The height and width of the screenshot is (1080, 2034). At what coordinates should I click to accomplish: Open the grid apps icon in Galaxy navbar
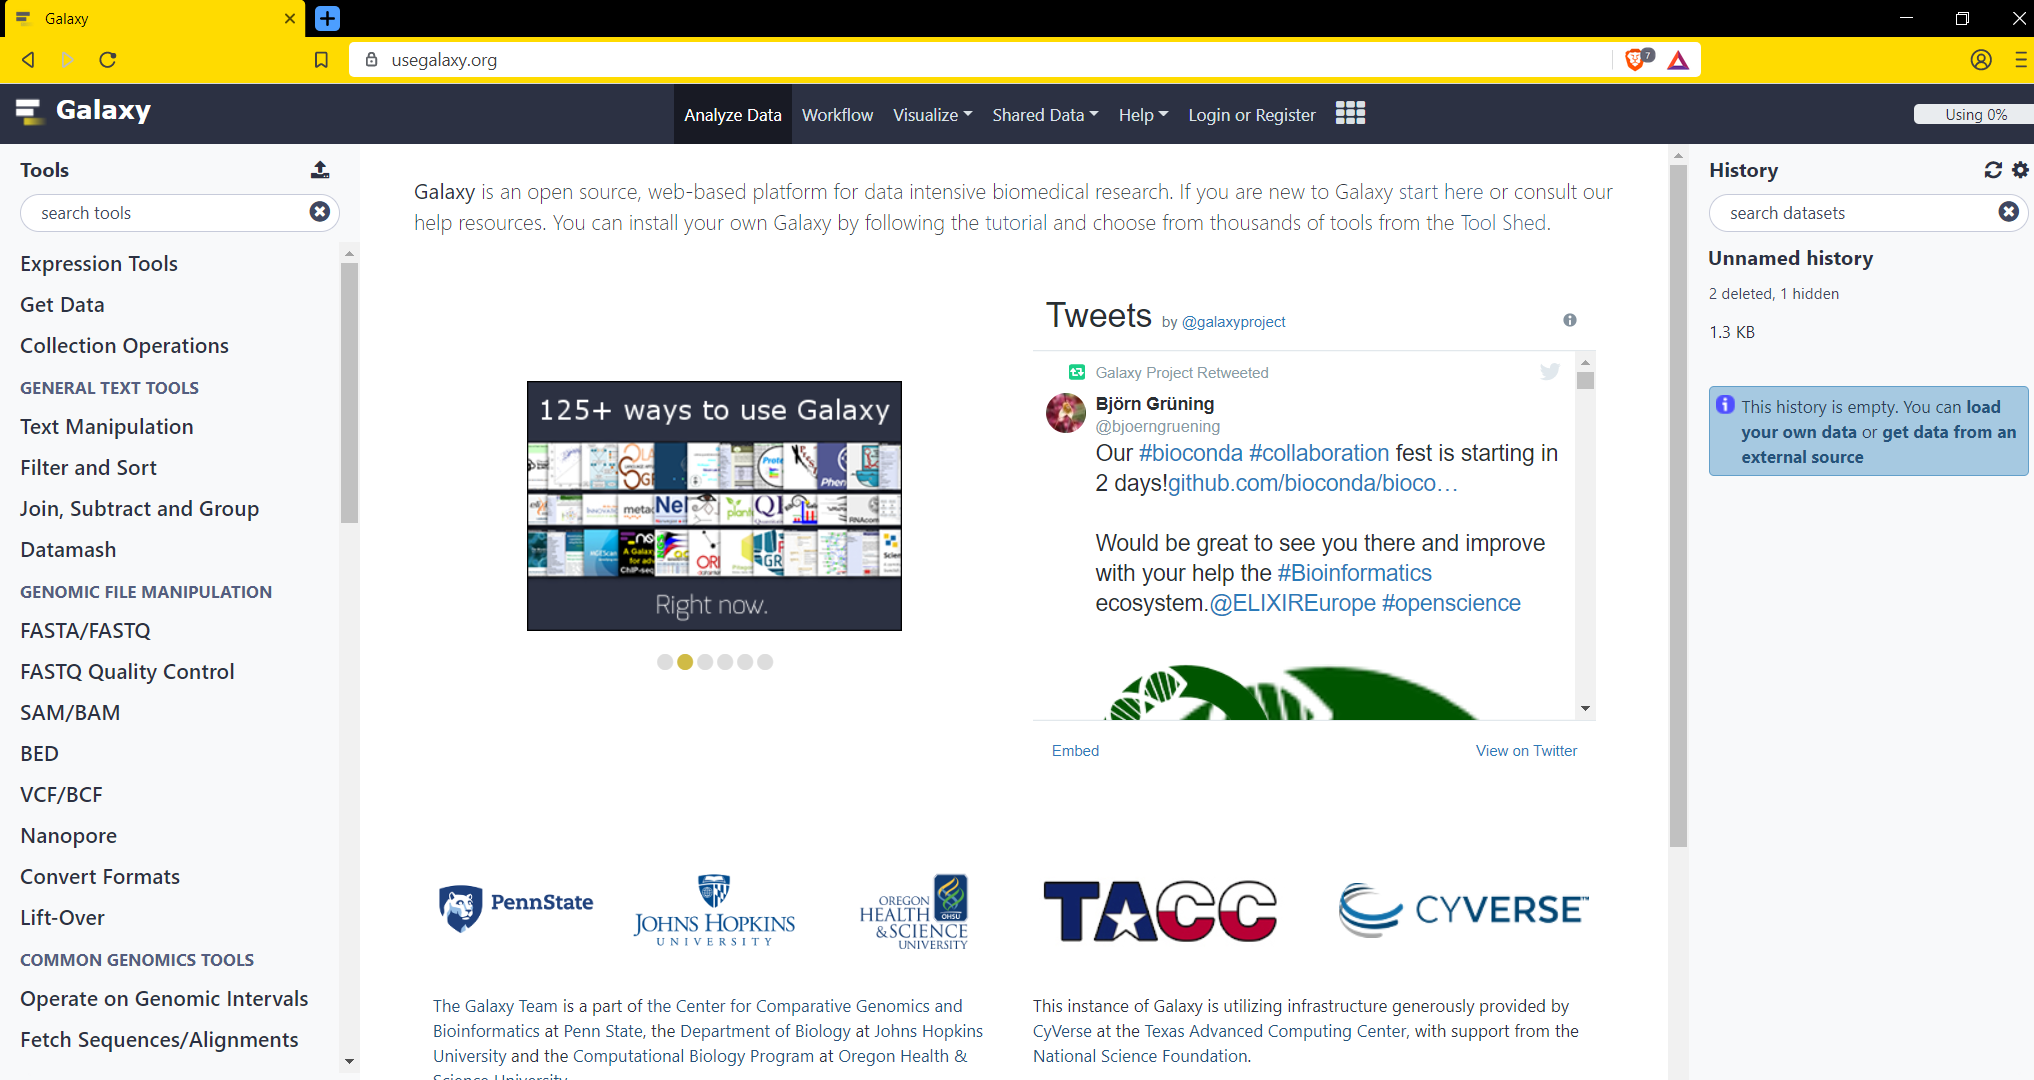coord(1350,113)
